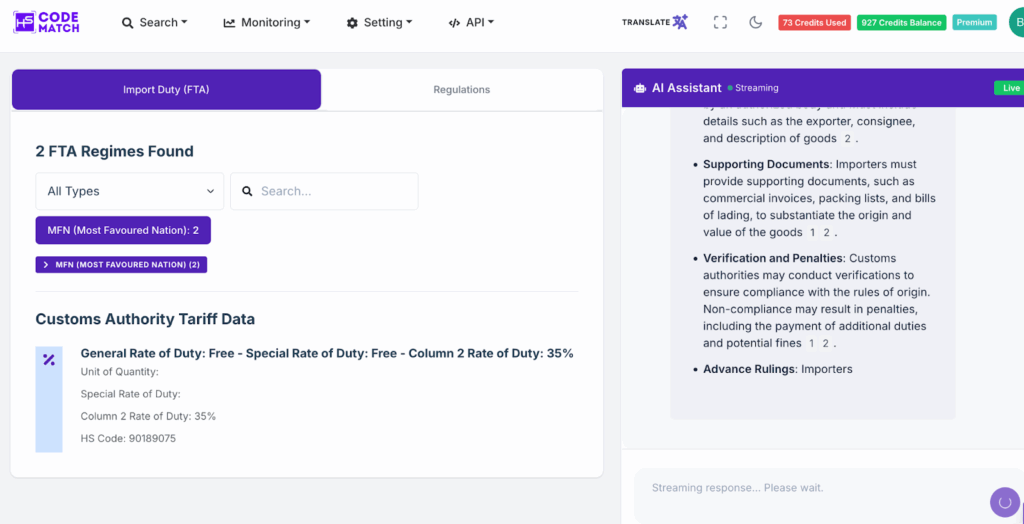
Task: Open the Search dropdown menu
Action: 154,22
